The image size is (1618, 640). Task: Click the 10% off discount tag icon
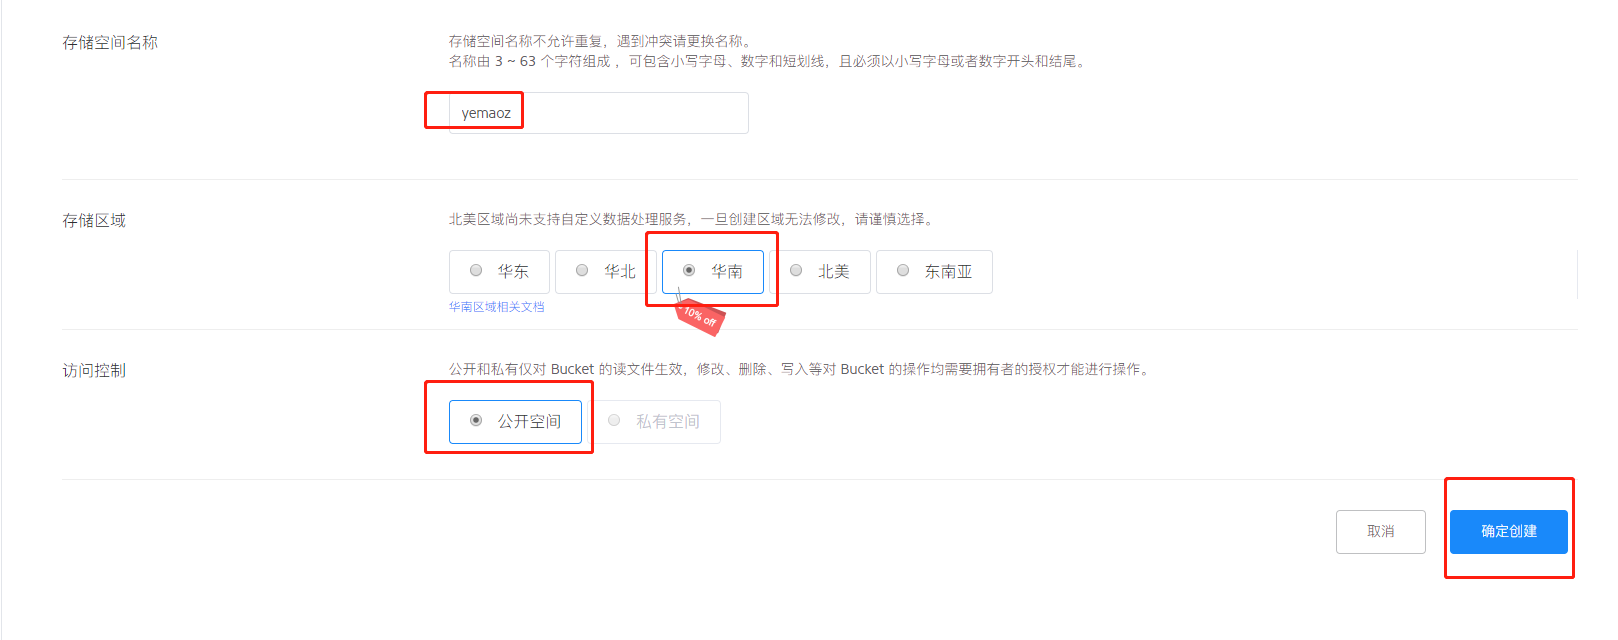coord(701,316)
